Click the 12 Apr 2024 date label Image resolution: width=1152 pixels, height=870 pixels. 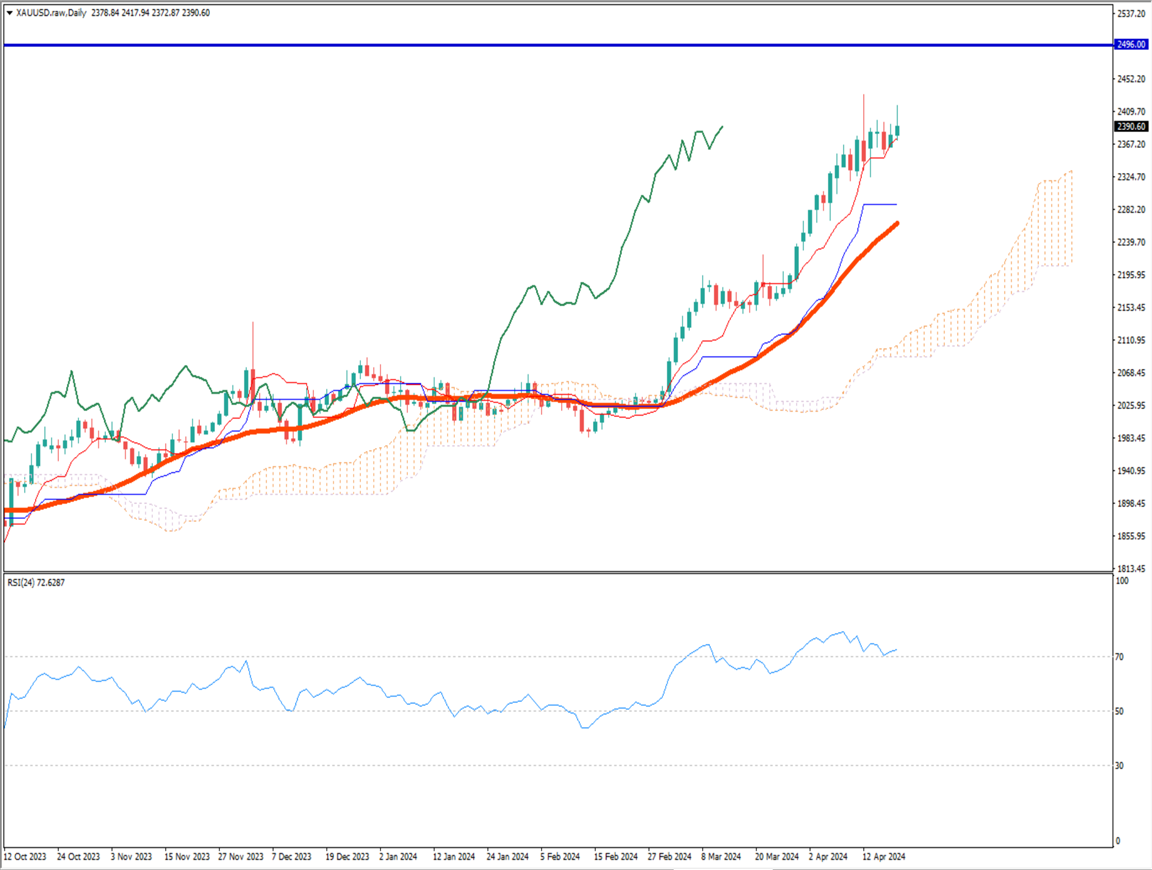[882, 857]
